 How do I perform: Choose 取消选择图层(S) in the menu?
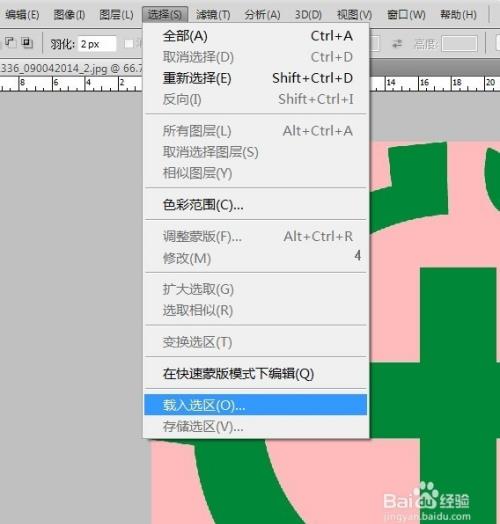click(x=256, y=152)
